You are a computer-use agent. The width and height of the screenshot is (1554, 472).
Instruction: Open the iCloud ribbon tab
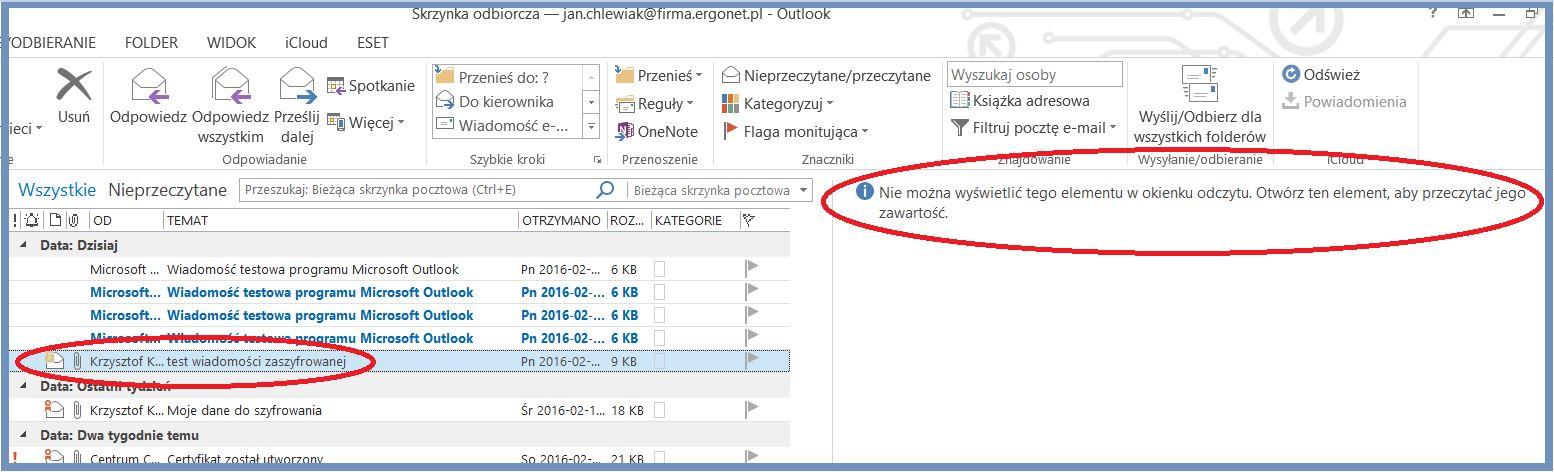tap(306, 43)
